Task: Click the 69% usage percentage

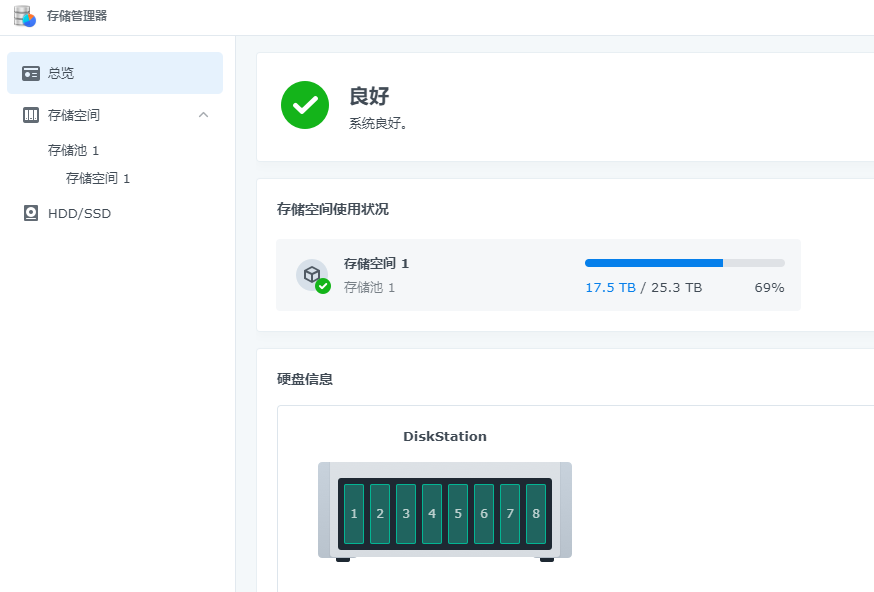Action: point(769,288)
